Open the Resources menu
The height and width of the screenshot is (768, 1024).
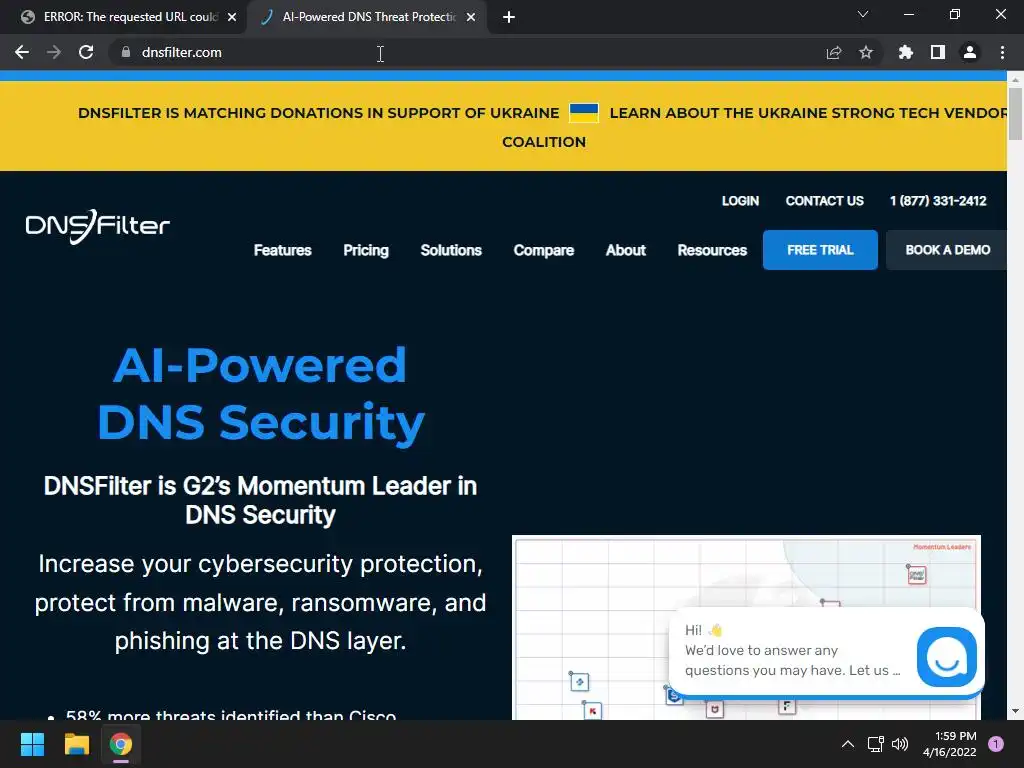pyautogui.click(x=712, y=250)
